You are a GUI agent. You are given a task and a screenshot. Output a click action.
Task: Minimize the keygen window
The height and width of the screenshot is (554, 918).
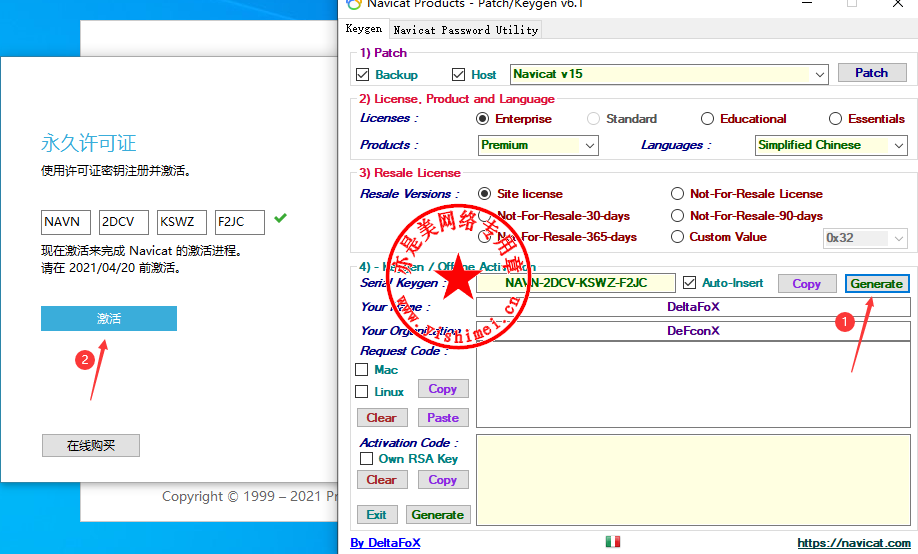tap(807, 4)
